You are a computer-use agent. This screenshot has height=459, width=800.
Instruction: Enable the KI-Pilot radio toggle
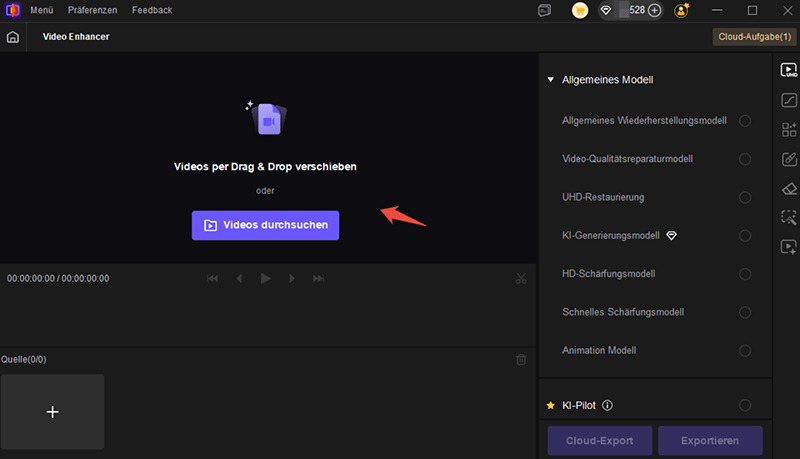[745, 405]
